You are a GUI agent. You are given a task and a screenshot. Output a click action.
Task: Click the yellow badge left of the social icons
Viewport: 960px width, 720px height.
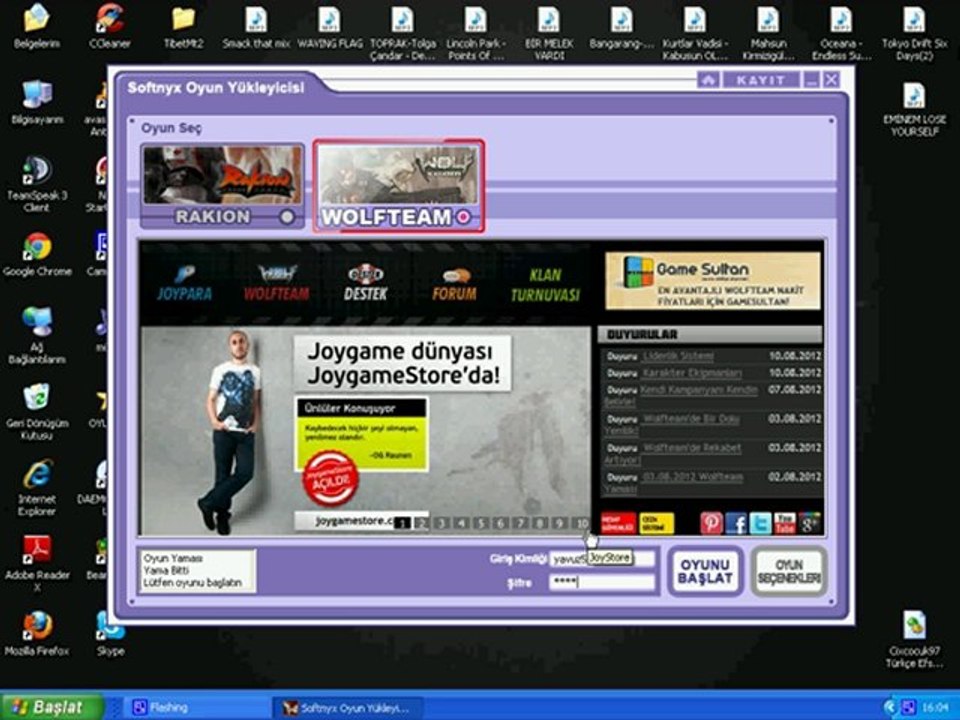click(x=656, y=523)
